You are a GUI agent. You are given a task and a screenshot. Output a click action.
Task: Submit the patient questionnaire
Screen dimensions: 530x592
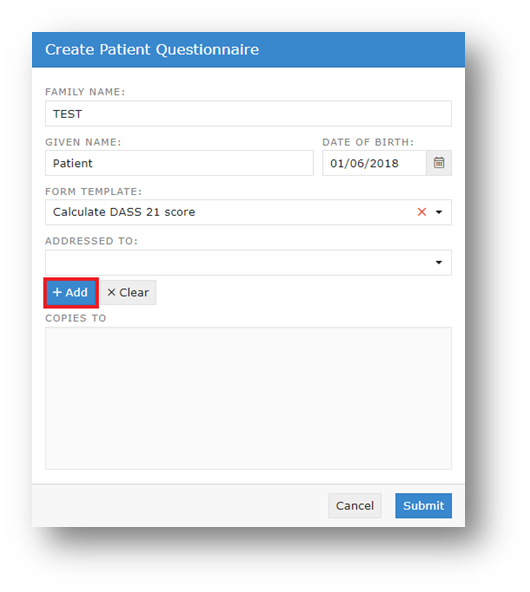coord(423,506)
